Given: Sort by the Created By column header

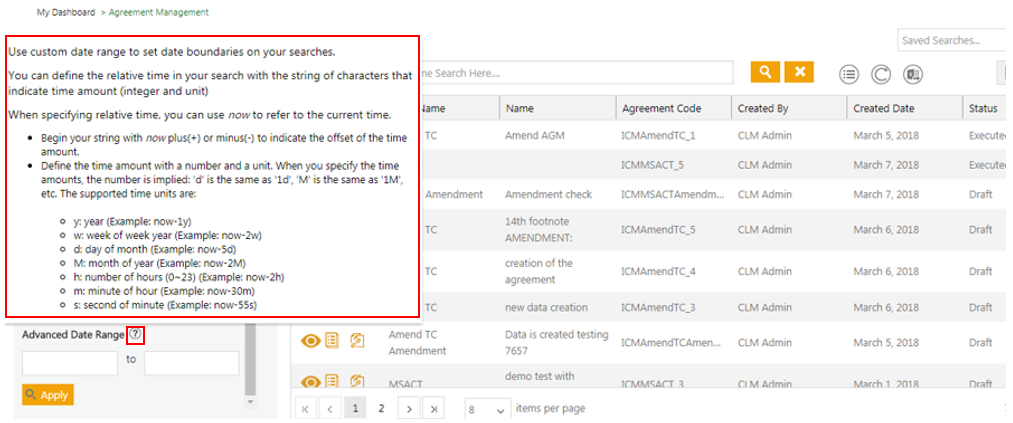Looking at the screenshot, I should point(789,108).
